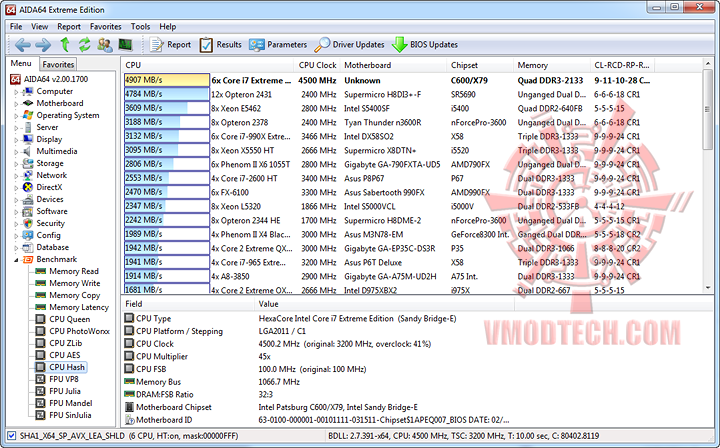This screenshot has height=448, width=720.
Task: Expand the Network tree node
Action: tap(16, 175)
